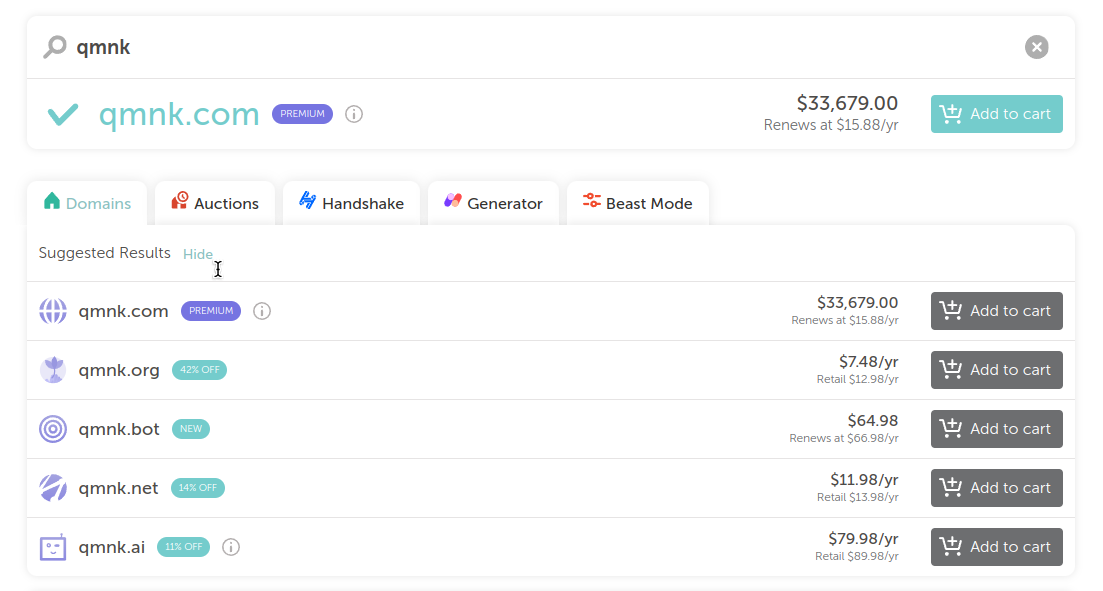Click the magnifying glass search icon
The height and width of the screenshot is (591, 1103).
(x=55, y=47)
